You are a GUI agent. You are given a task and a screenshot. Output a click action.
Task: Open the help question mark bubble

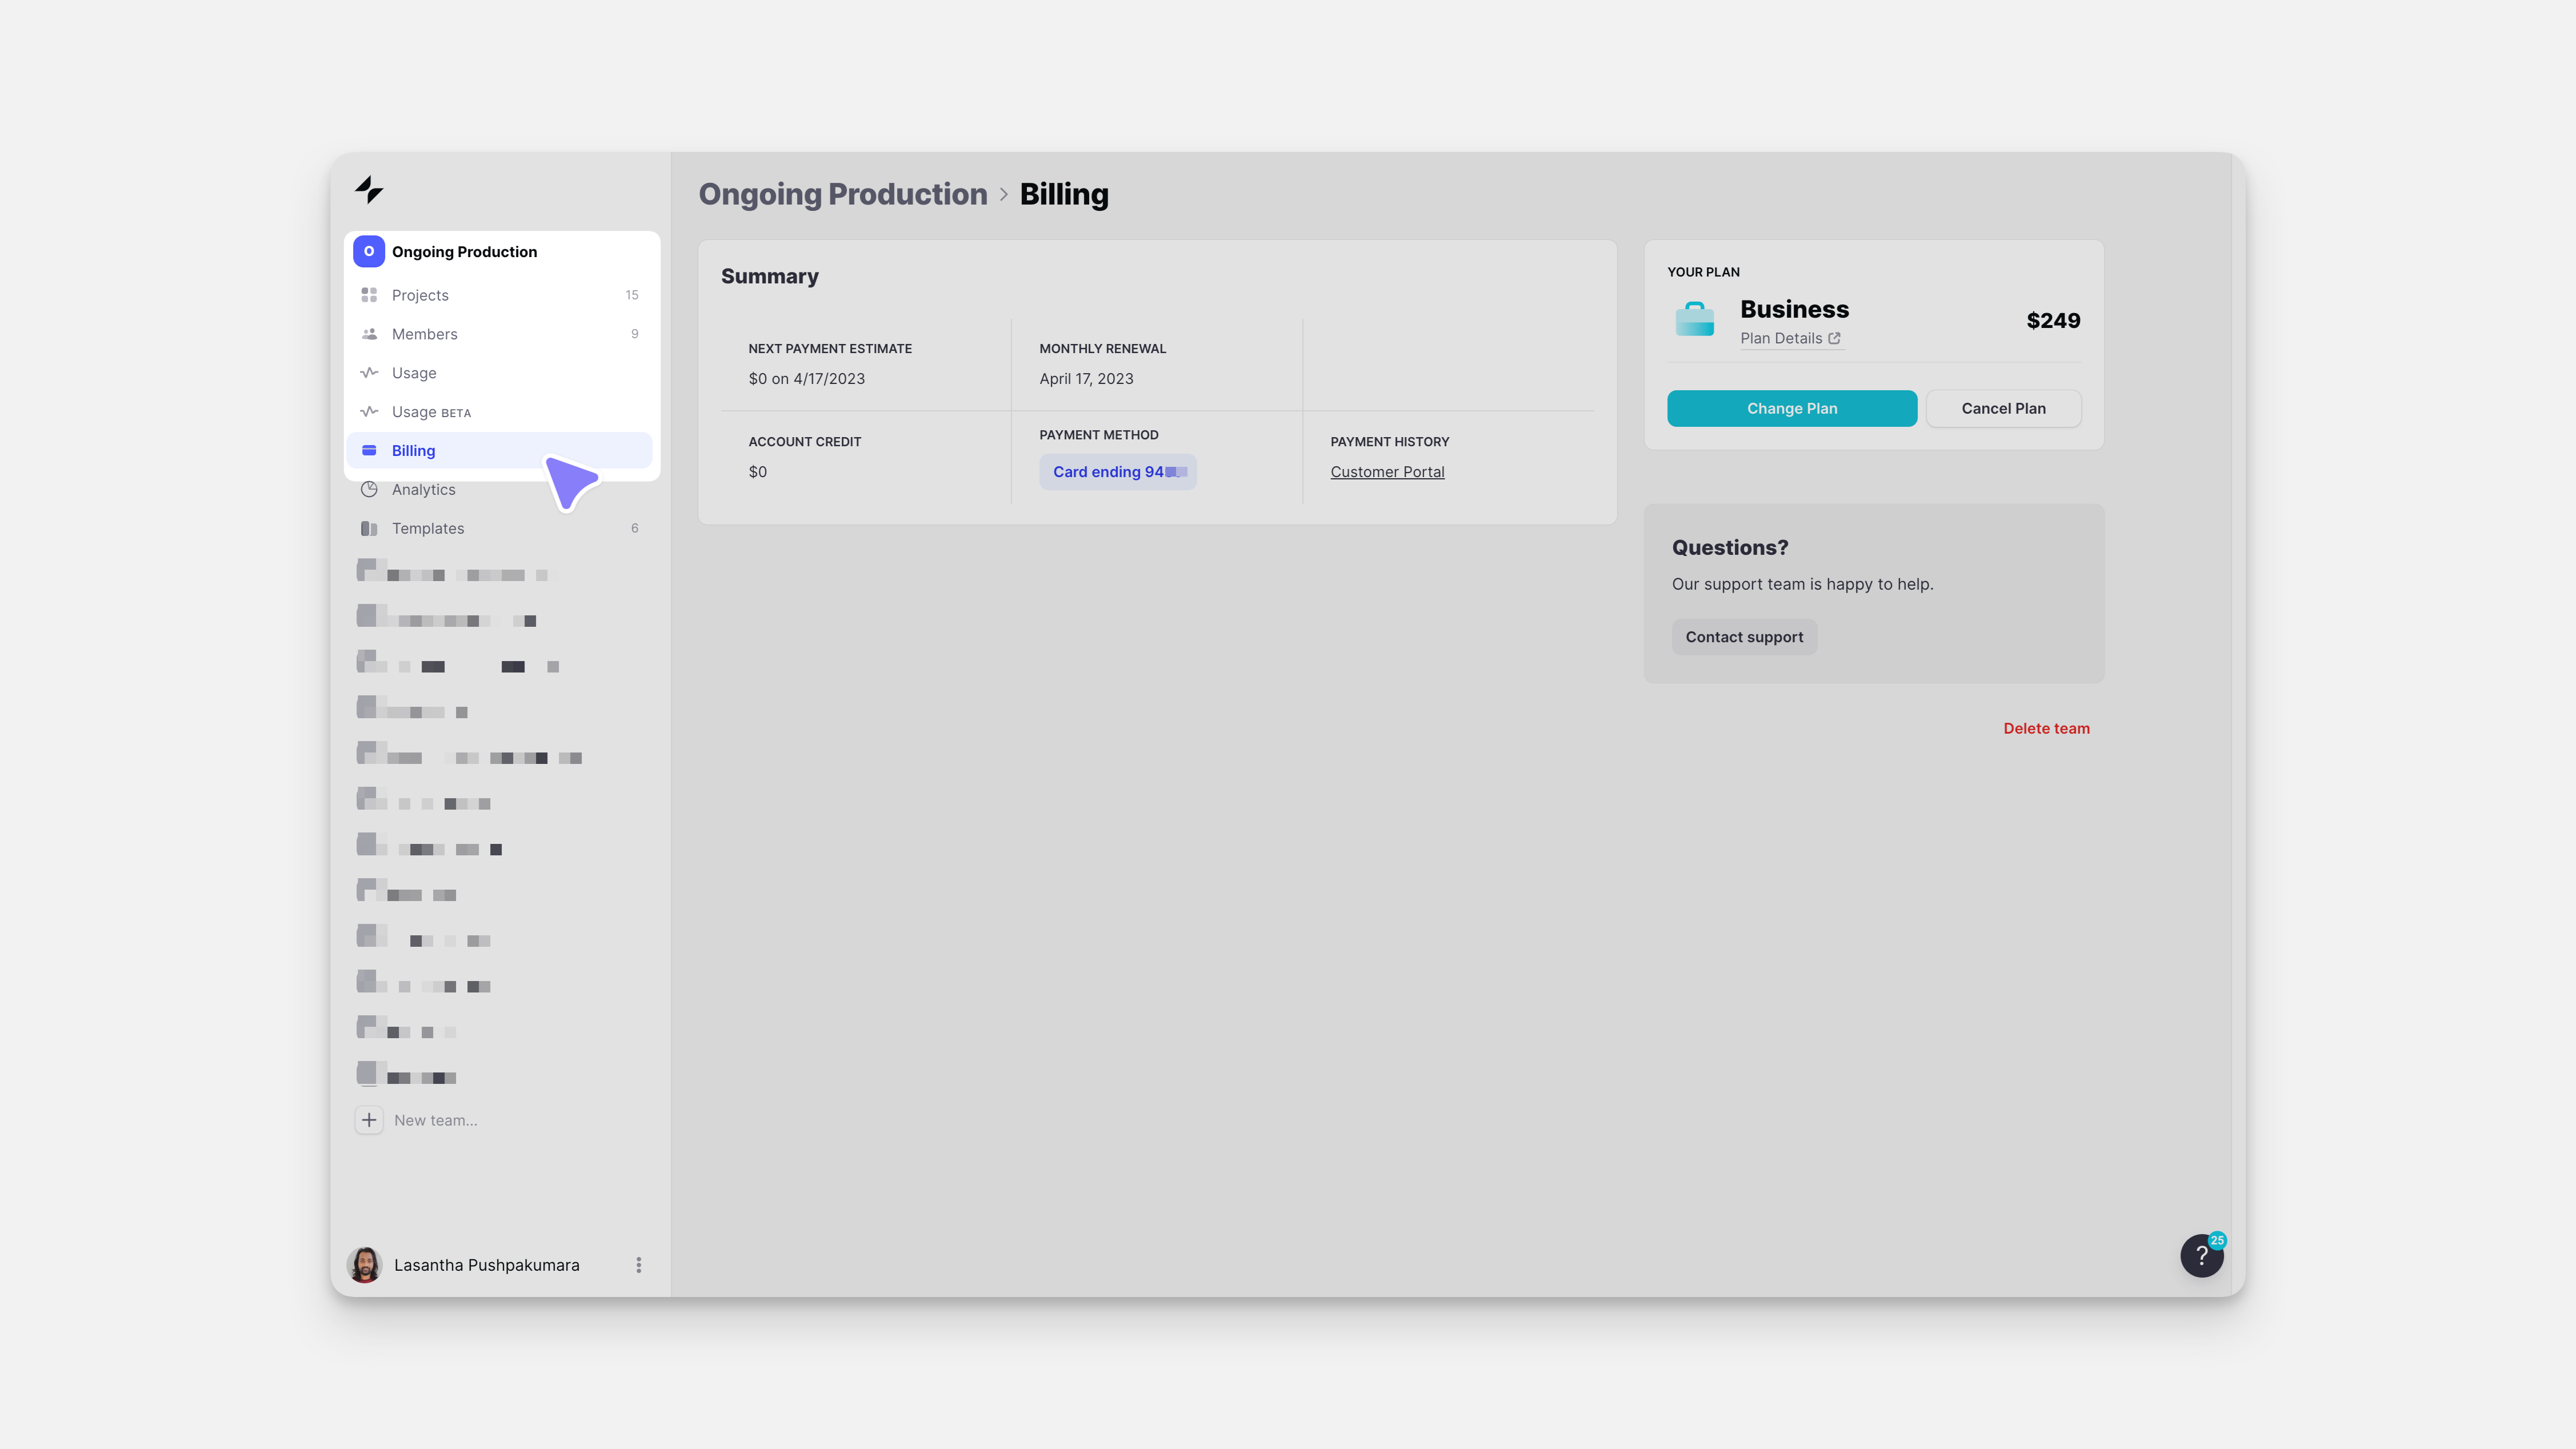click(2201, 1256)
